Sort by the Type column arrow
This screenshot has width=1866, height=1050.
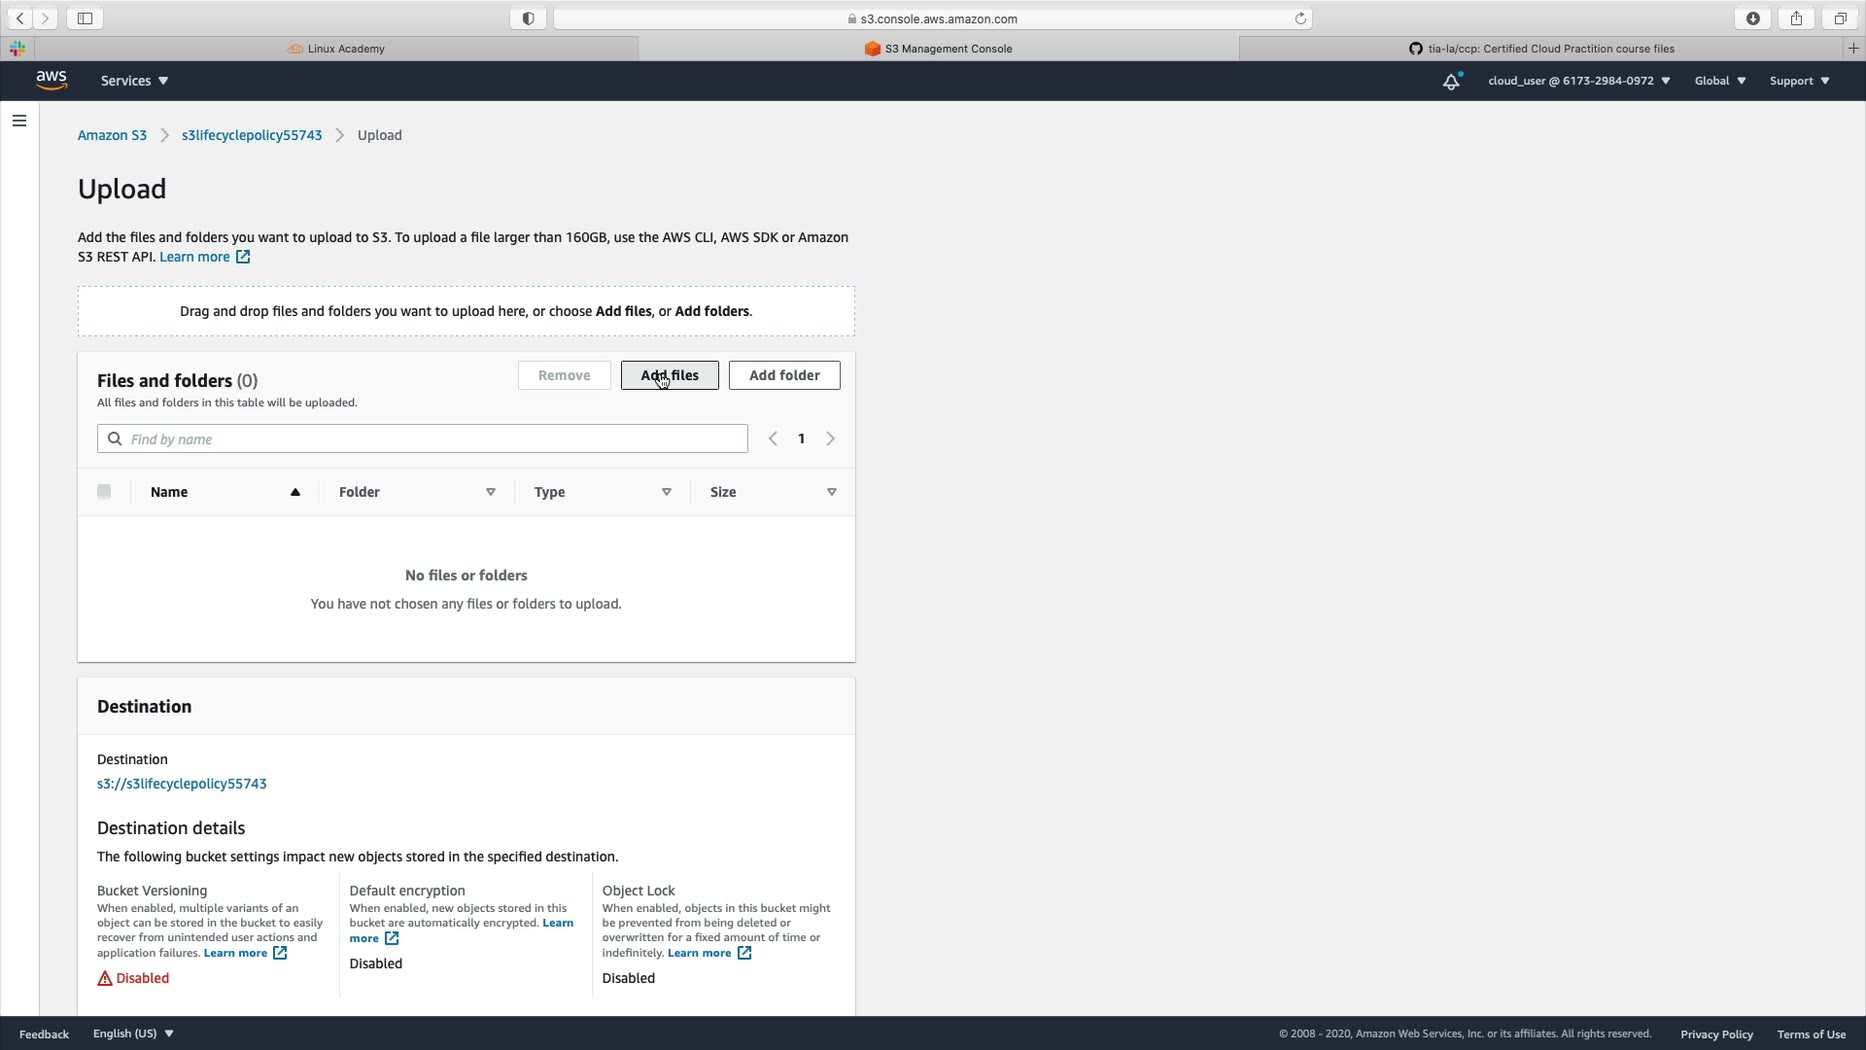coord(667,492)
